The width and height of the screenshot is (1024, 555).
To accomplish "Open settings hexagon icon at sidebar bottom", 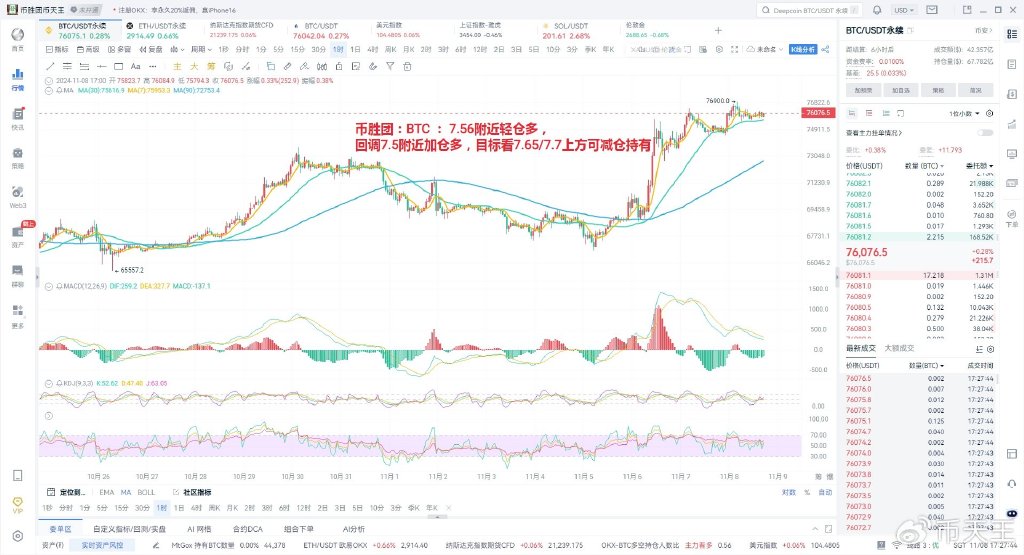I will point(18,536).
